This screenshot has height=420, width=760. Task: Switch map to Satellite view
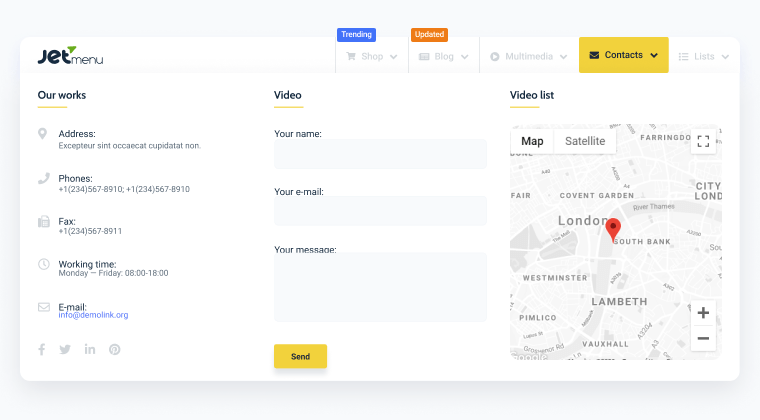pos(585,141)
